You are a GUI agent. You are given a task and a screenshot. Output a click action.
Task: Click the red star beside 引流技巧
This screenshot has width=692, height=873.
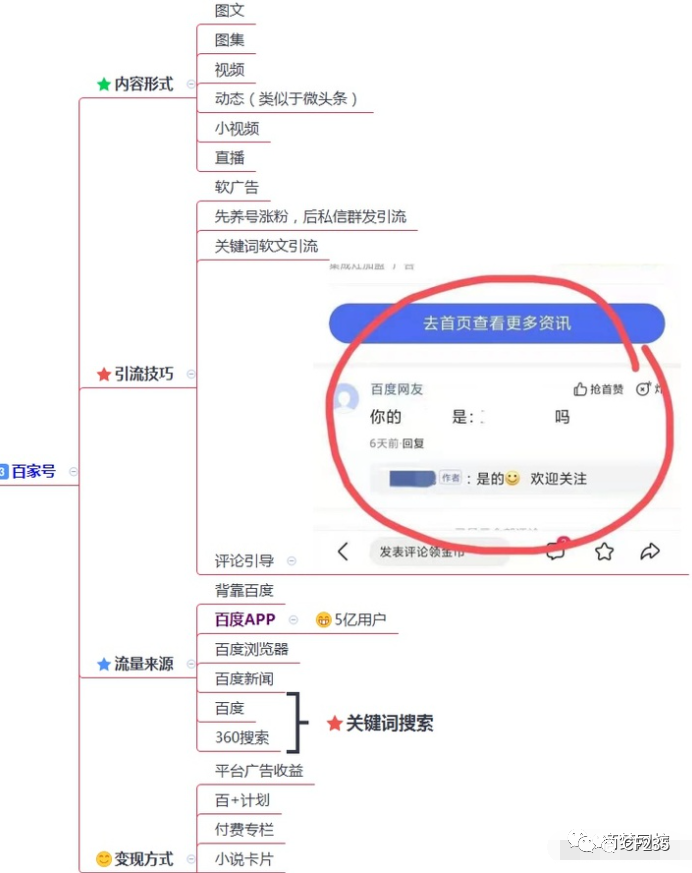[104, 374]
